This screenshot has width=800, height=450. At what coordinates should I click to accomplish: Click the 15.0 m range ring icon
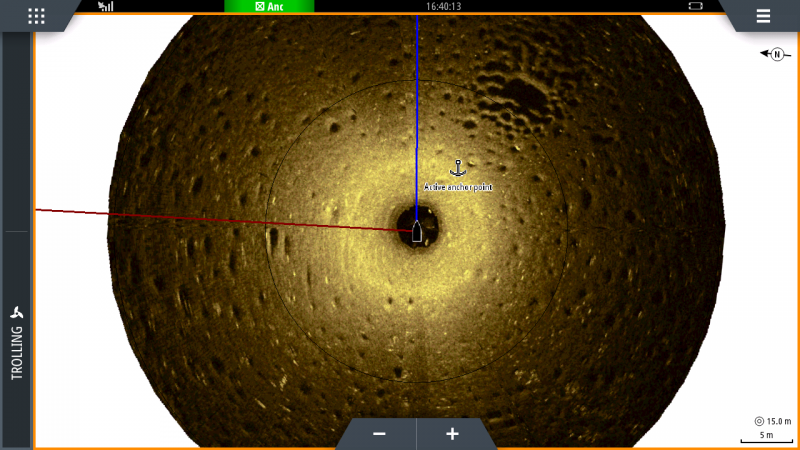pyautogui.click(x=759, y=422)
